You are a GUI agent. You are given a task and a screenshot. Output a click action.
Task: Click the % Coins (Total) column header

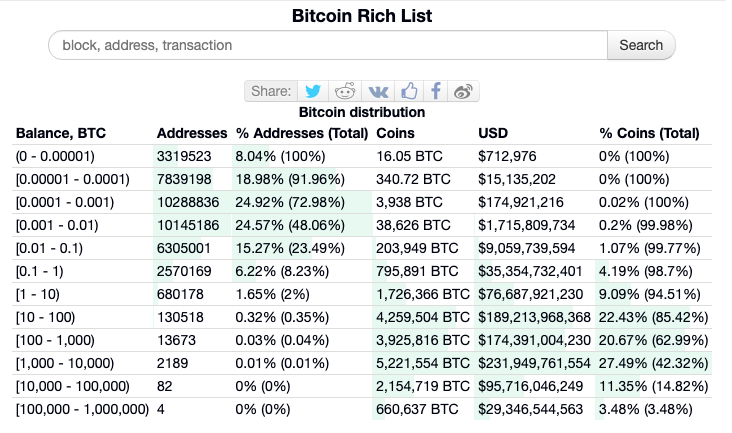(x=649, y=133)
